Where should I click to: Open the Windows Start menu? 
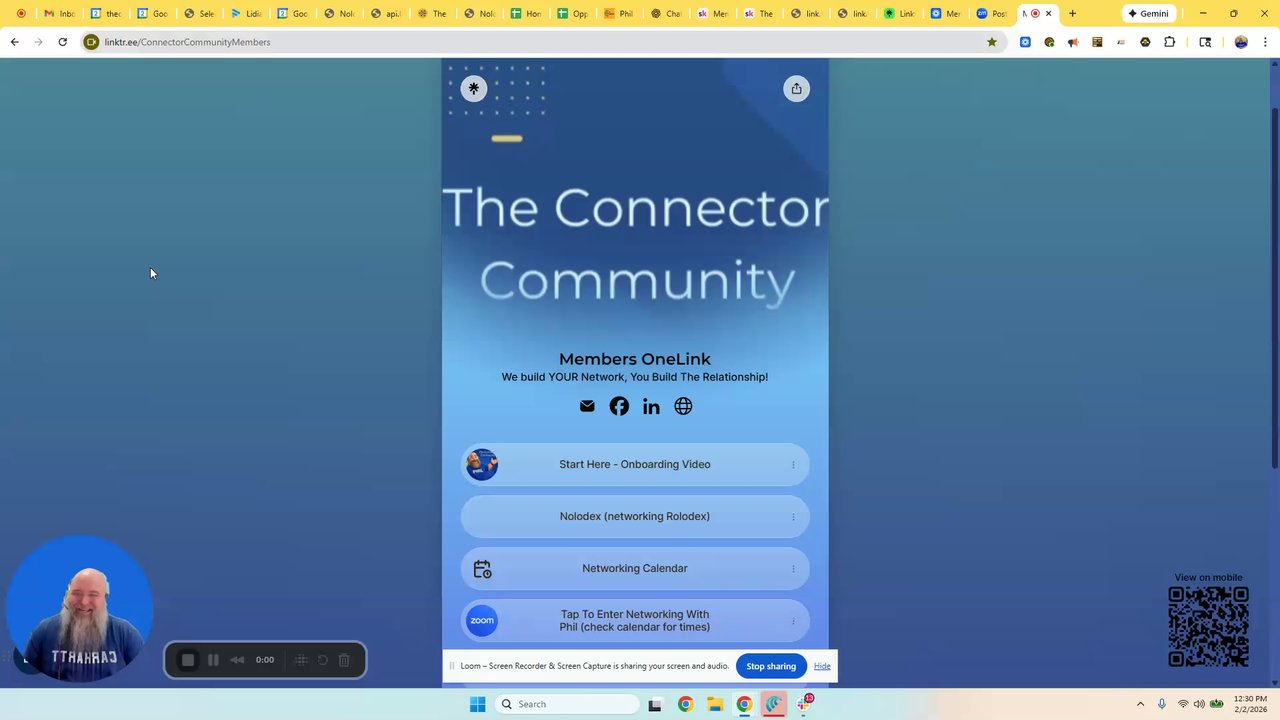click(477, 704)
